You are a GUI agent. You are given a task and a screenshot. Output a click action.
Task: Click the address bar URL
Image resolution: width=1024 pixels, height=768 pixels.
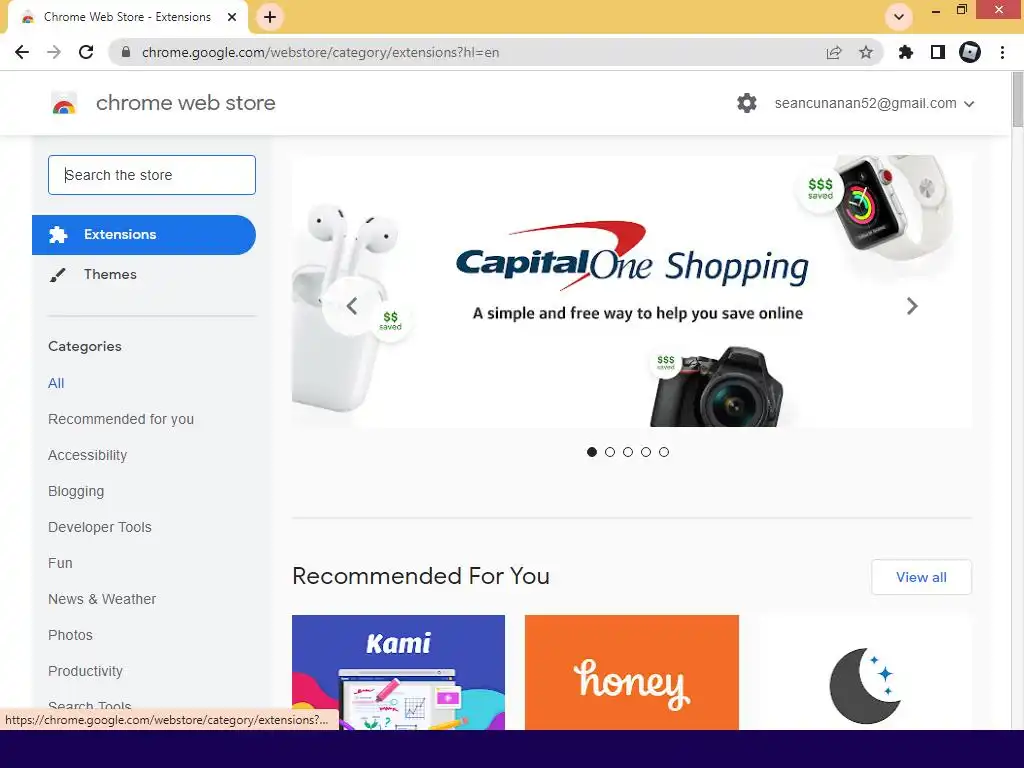[x=320, y=52]
